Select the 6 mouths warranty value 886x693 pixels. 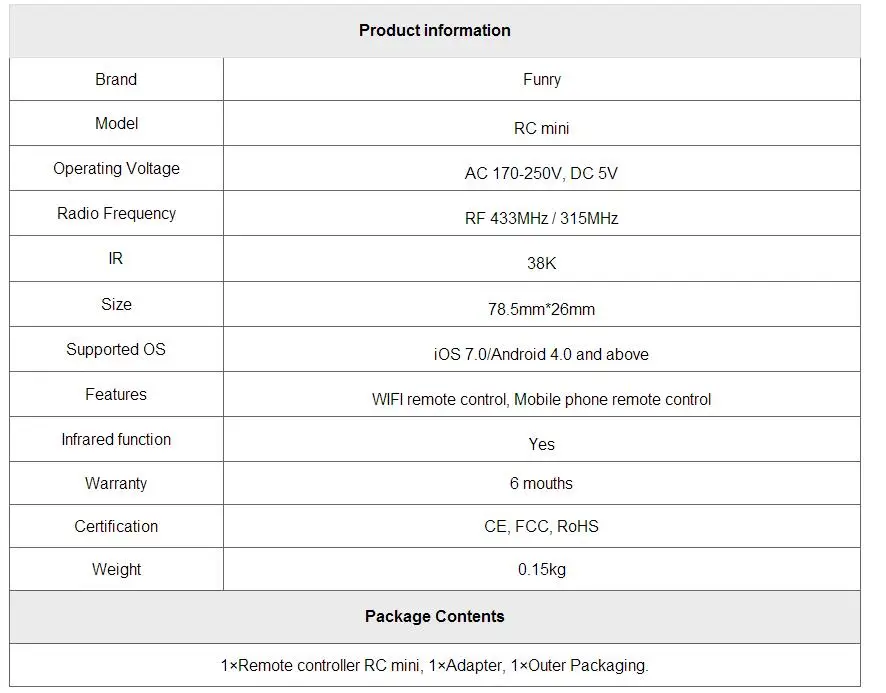pyautogui.click(x=541, y=483)
